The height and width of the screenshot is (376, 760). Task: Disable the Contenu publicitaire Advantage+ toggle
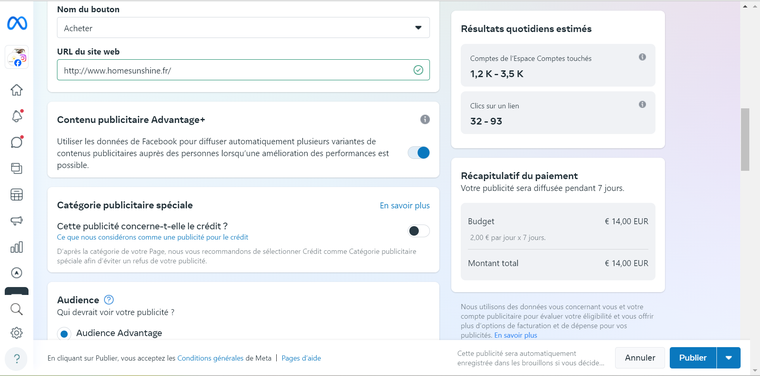coord(419,153)
